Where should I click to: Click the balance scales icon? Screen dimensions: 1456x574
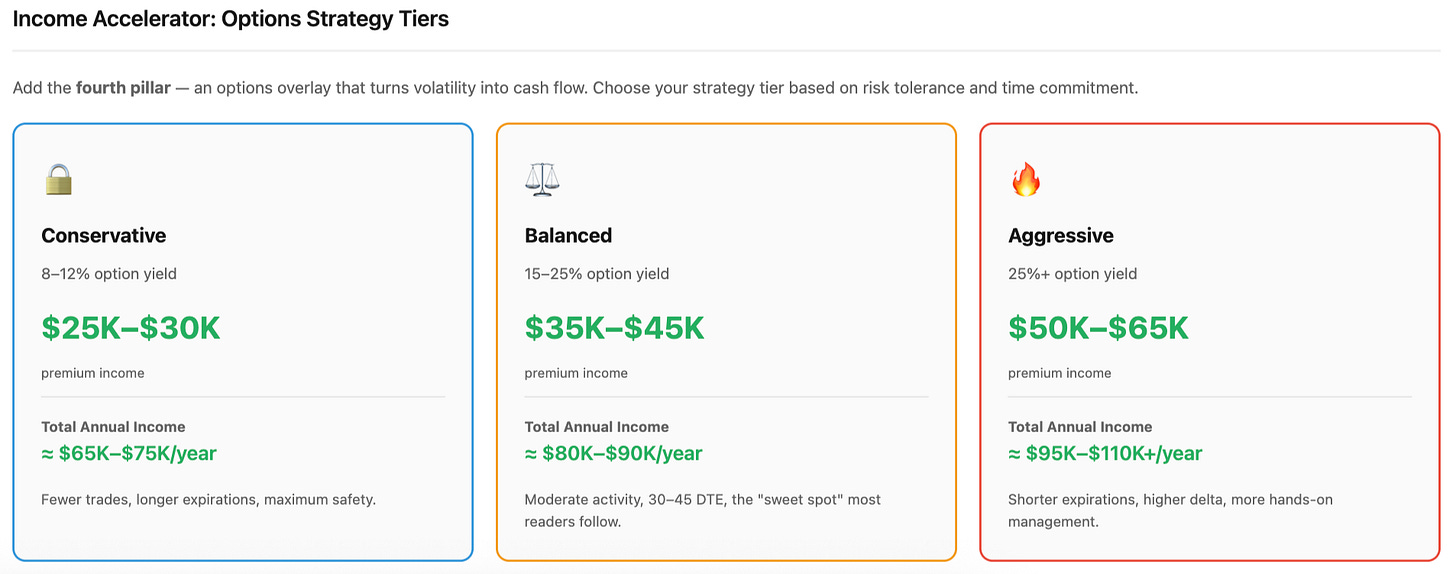point(542,180)
